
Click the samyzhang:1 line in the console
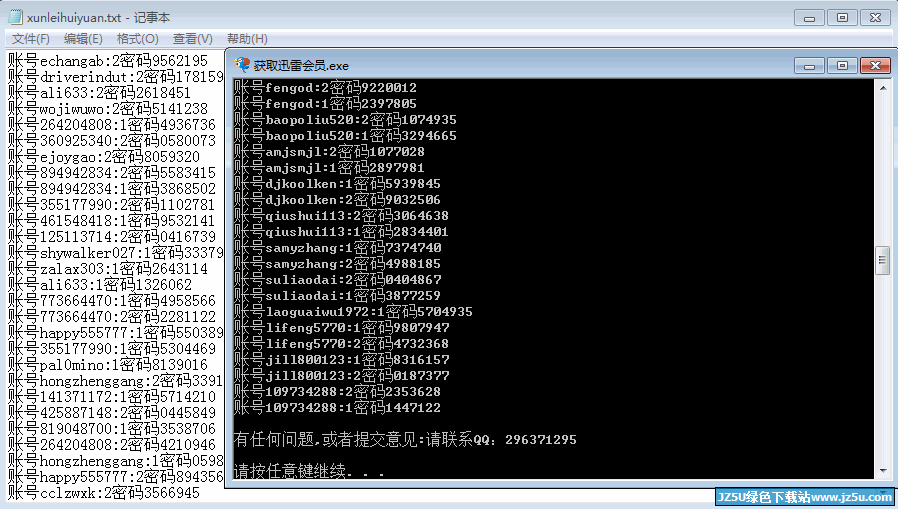pos(337,248)
